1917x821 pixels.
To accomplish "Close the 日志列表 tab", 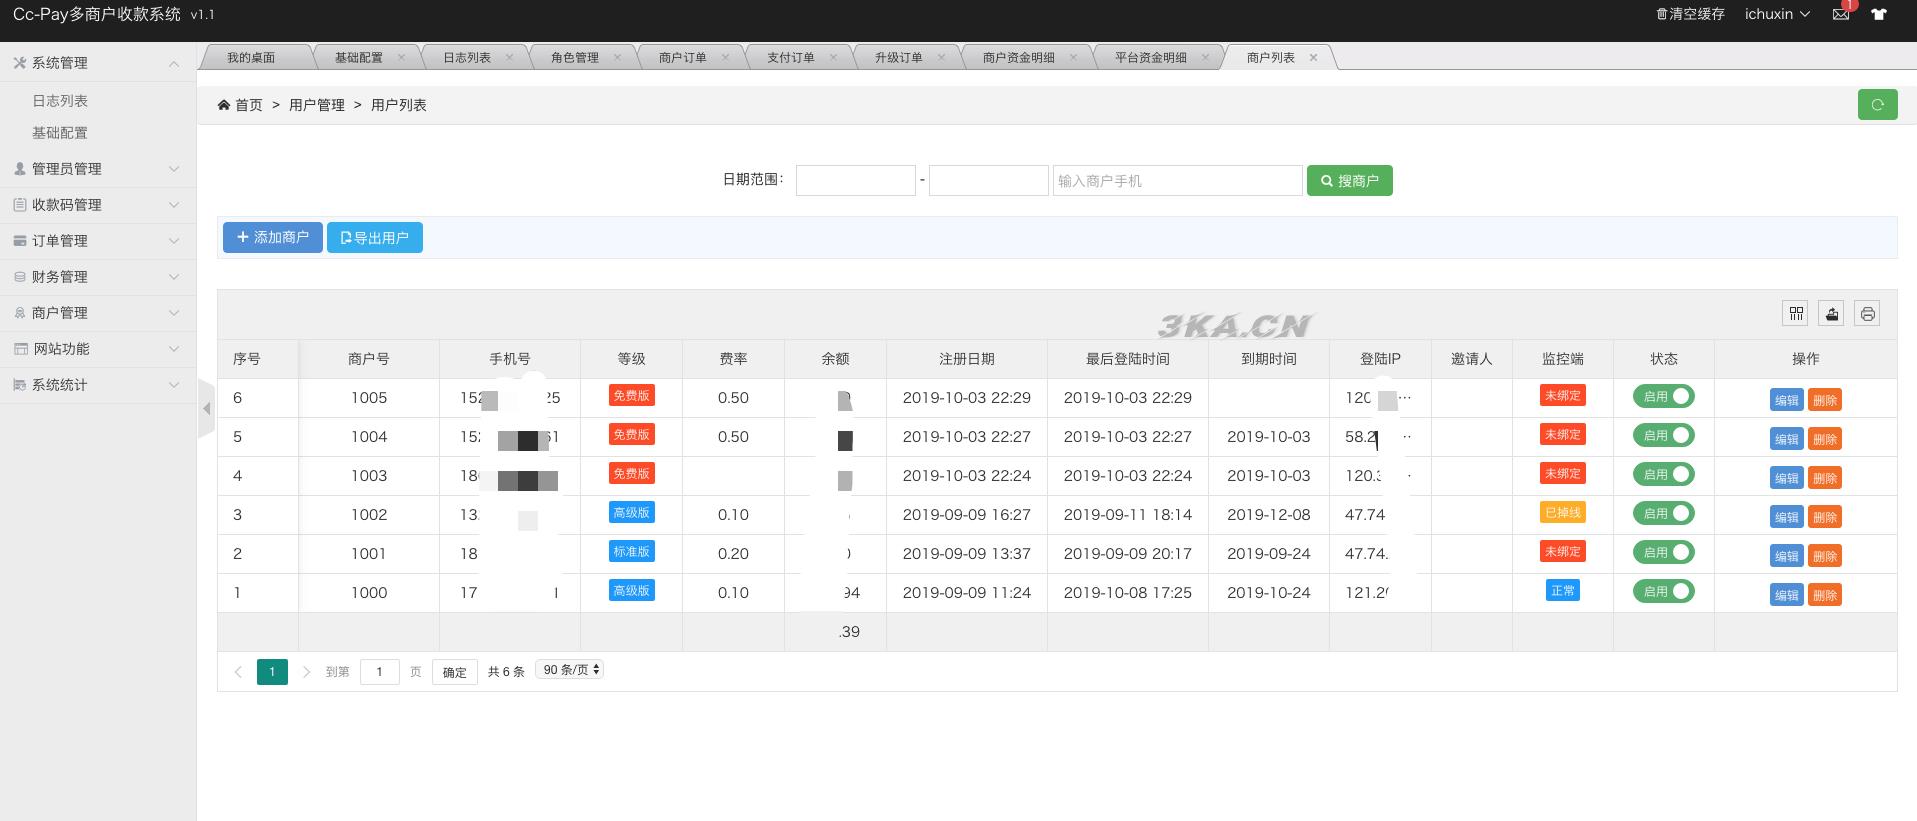I will click(x=509, y=57).
